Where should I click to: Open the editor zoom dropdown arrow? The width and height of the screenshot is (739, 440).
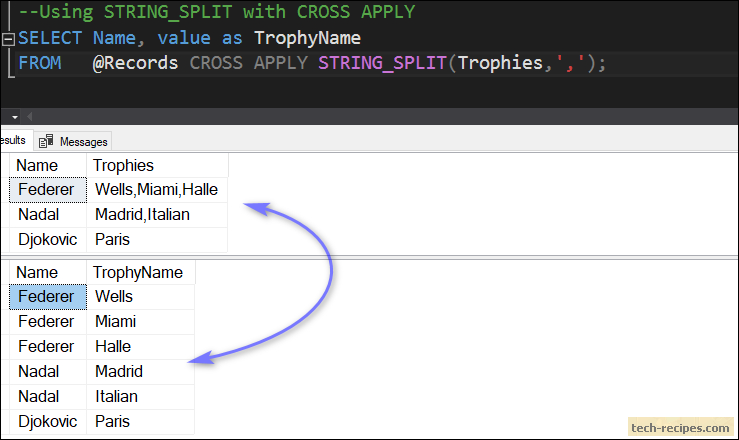[x=15, y=117]
